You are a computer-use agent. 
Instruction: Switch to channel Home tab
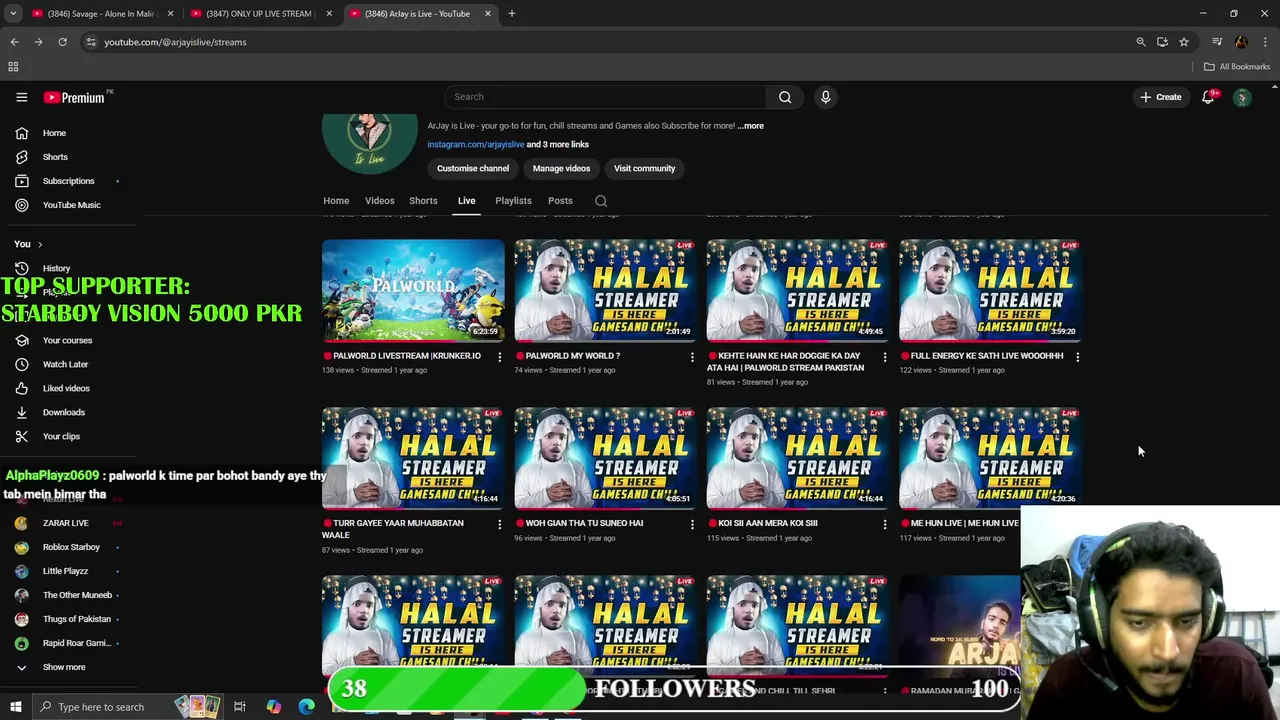pos(336,201)
